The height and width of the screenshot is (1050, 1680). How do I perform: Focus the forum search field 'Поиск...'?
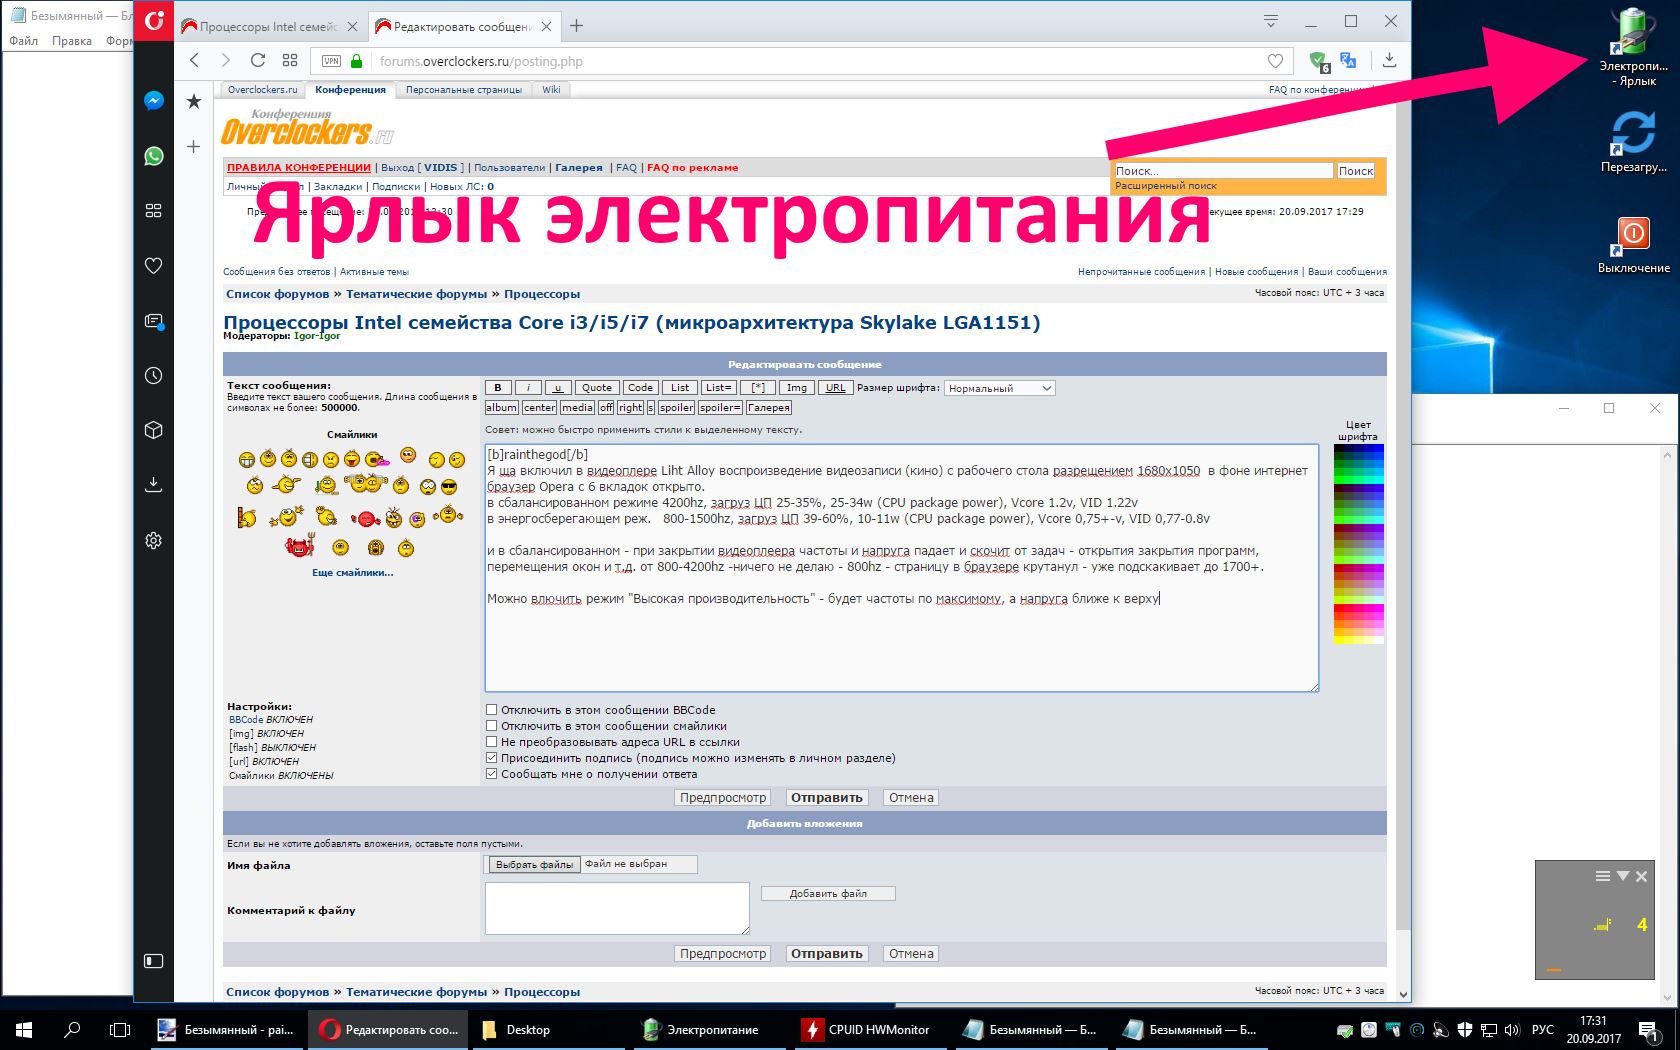tap(1224, 171)
